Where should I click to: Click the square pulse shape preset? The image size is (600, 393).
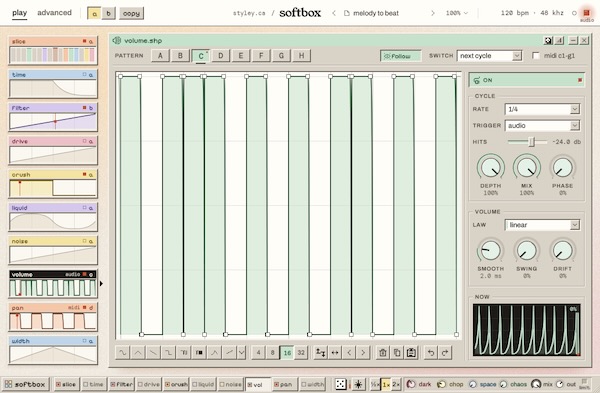tap(199, 352)
